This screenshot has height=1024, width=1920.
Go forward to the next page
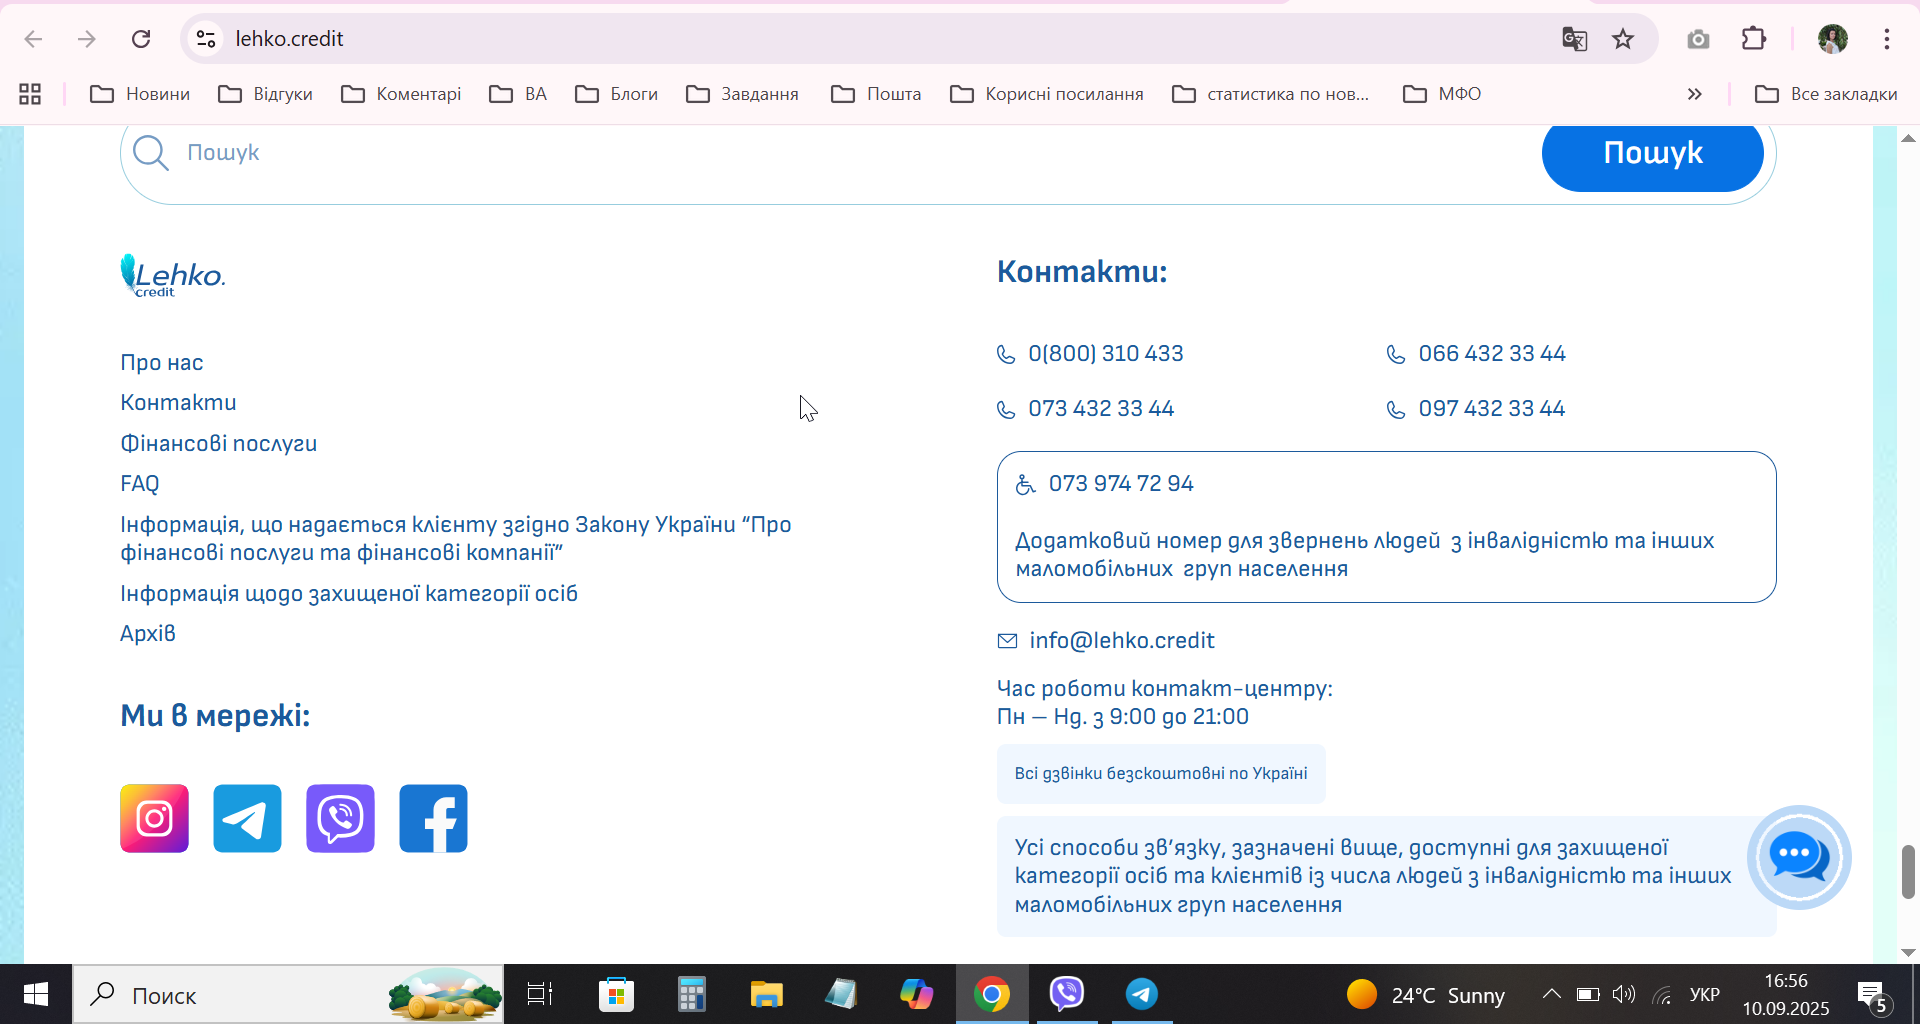(x=87, y=39)
